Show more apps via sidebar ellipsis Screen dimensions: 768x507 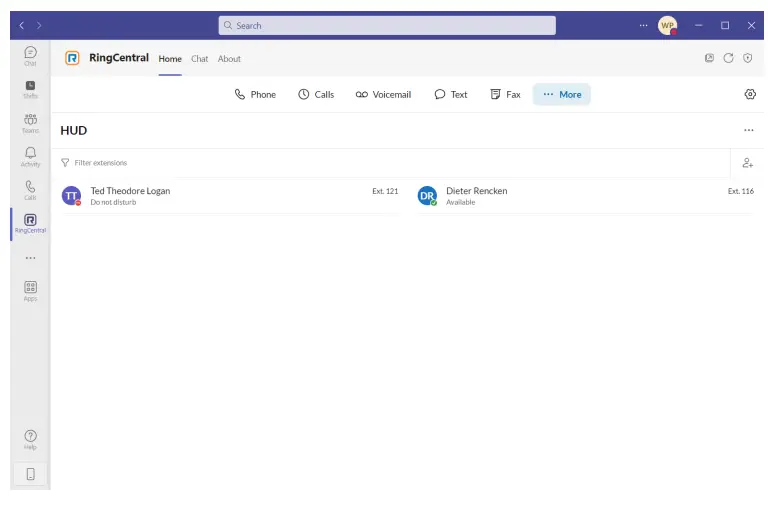click(x=30, y=258)
